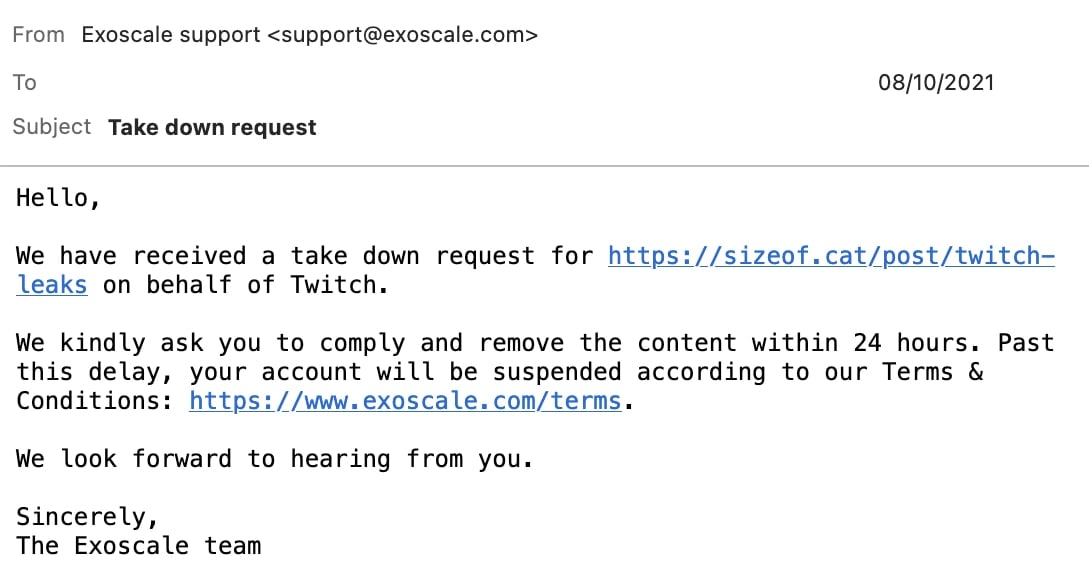The image size is (1089, 588).
Task: Click the "To" header label
Action: pyautogui.click(x=25, y=82)
